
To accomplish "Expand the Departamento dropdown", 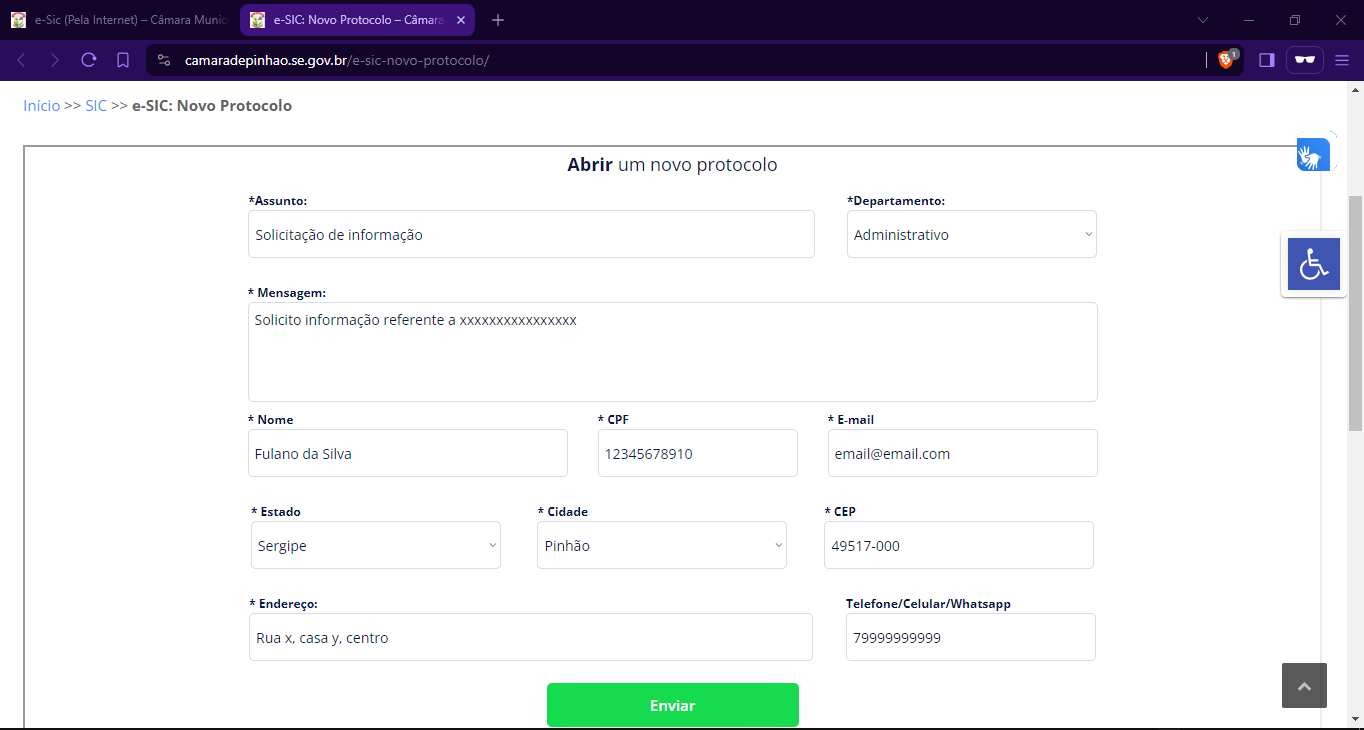I will (971, 235).
